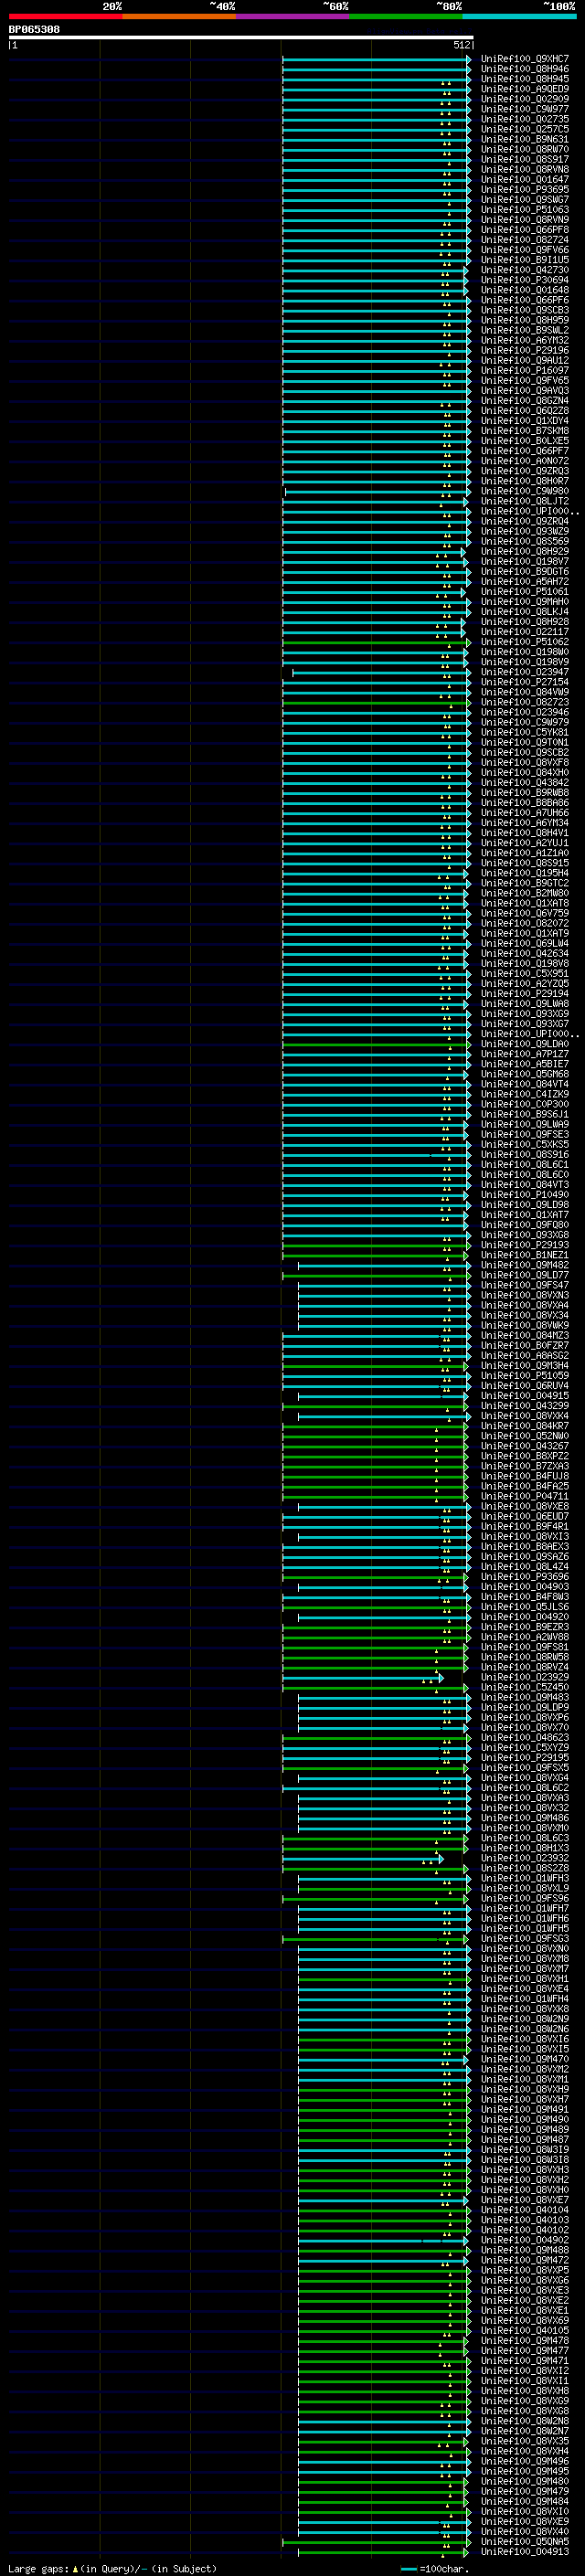
Task: Select the UniRef100_Q42730 entry
Action: [525, 270]
